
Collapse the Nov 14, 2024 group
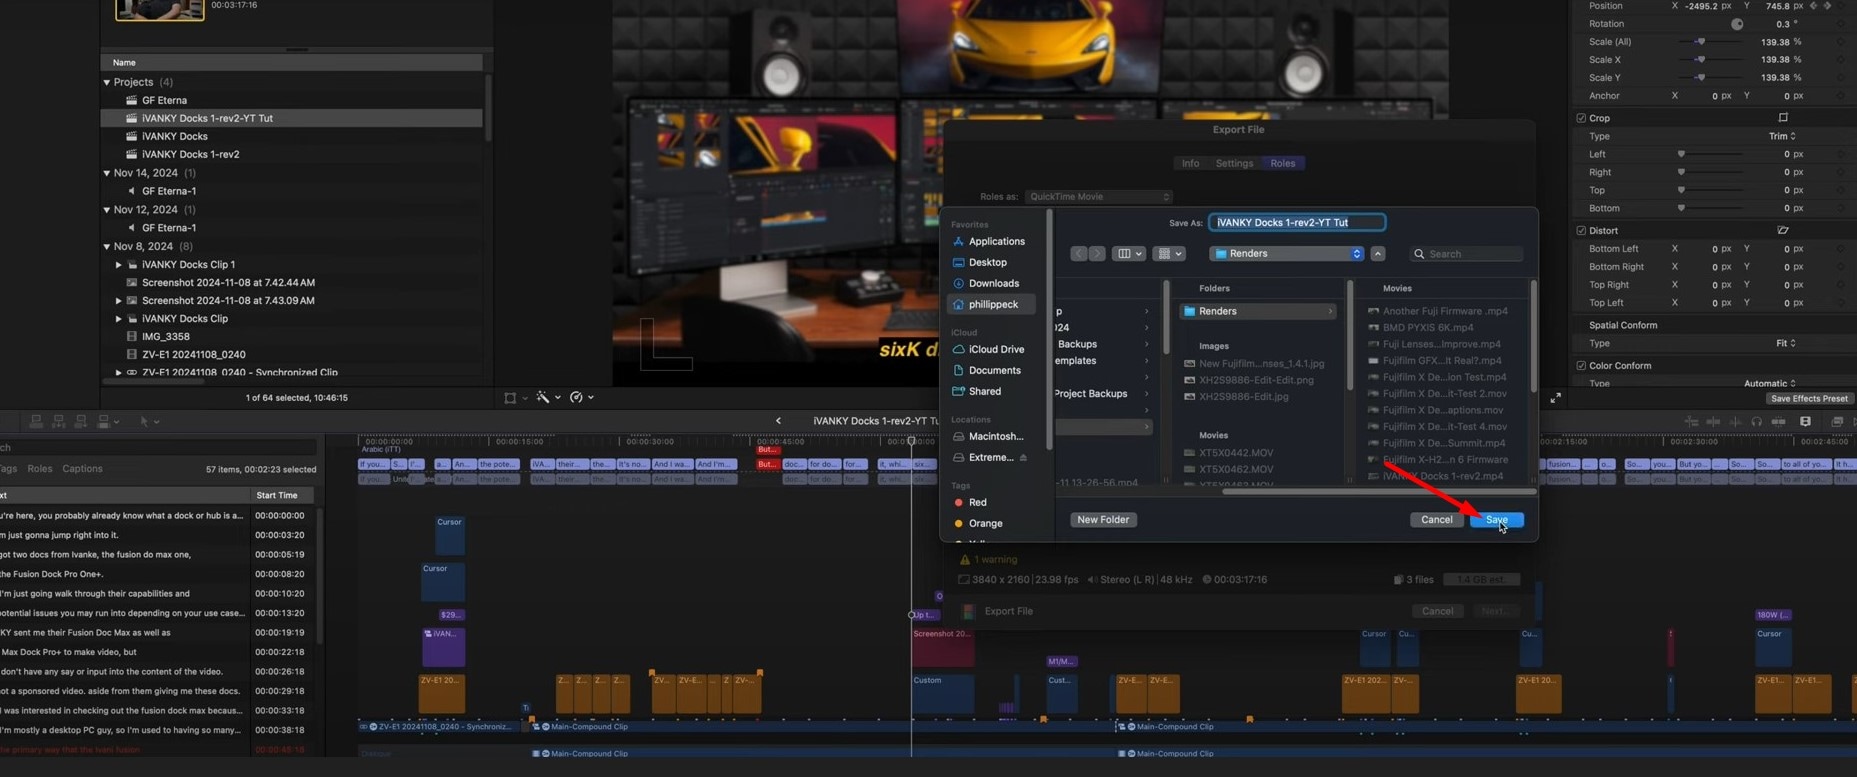107,173
